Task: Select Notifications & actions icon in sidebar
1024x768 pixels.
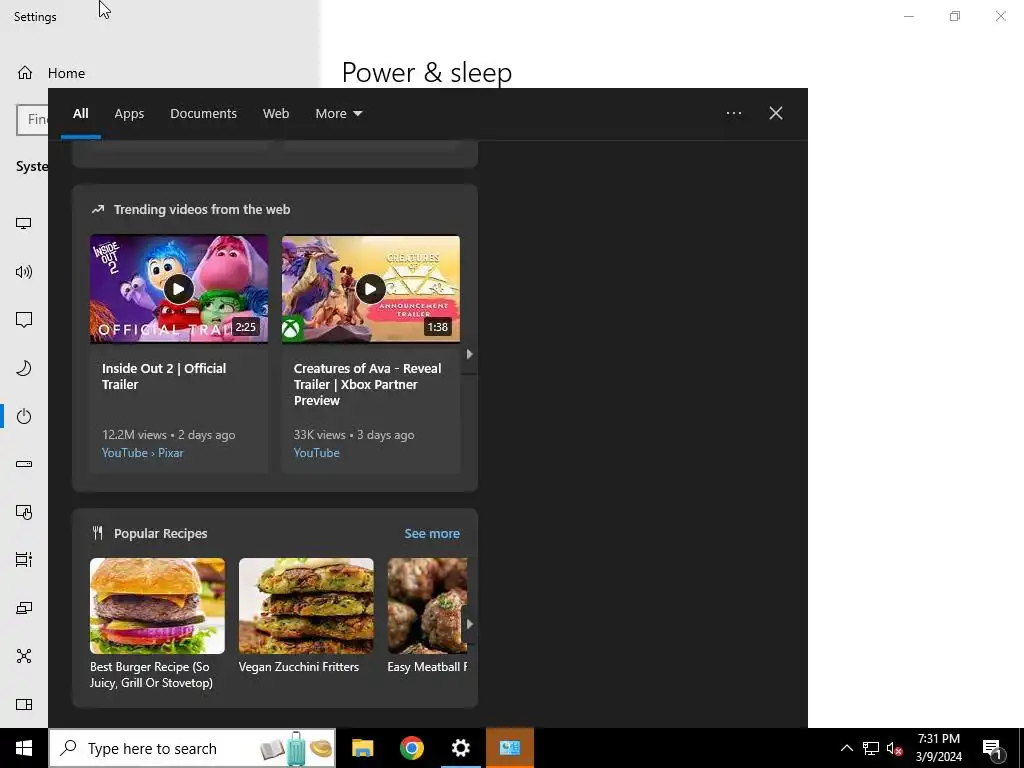Action: coord(24,320)
